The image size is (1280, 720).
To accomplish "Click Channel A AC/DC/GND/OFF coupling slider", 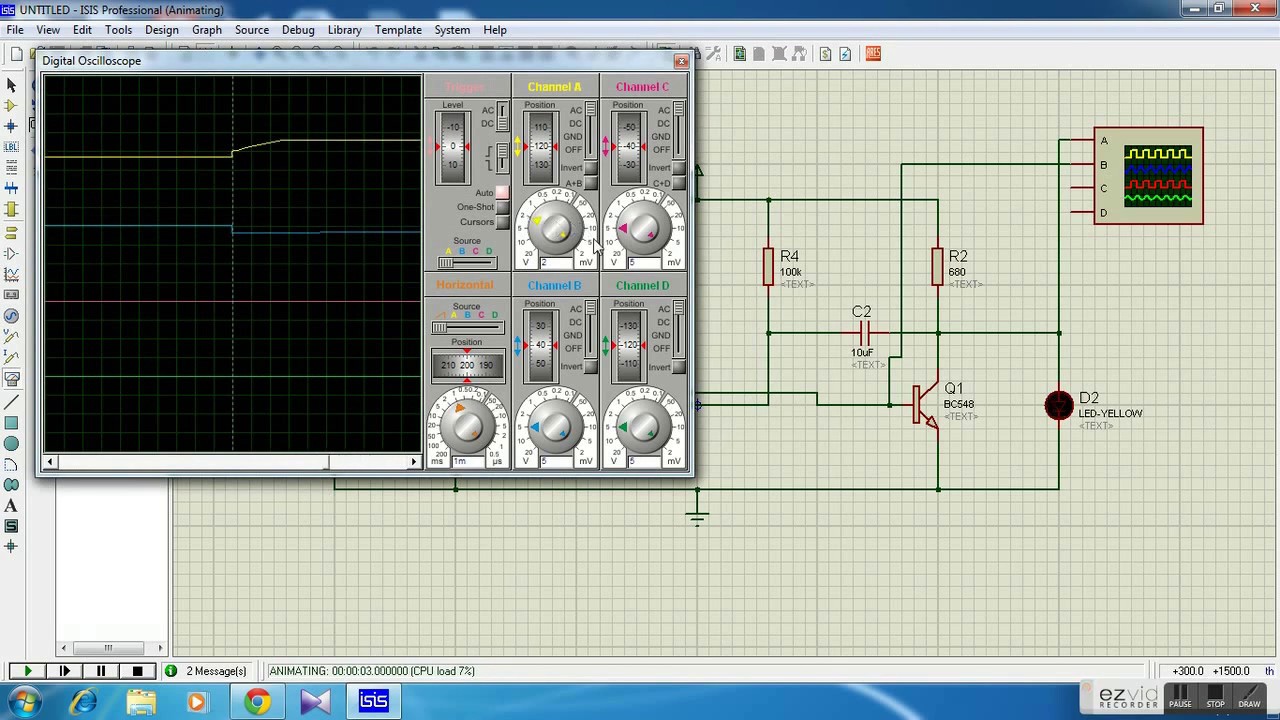I will click(x=591, y=130).
